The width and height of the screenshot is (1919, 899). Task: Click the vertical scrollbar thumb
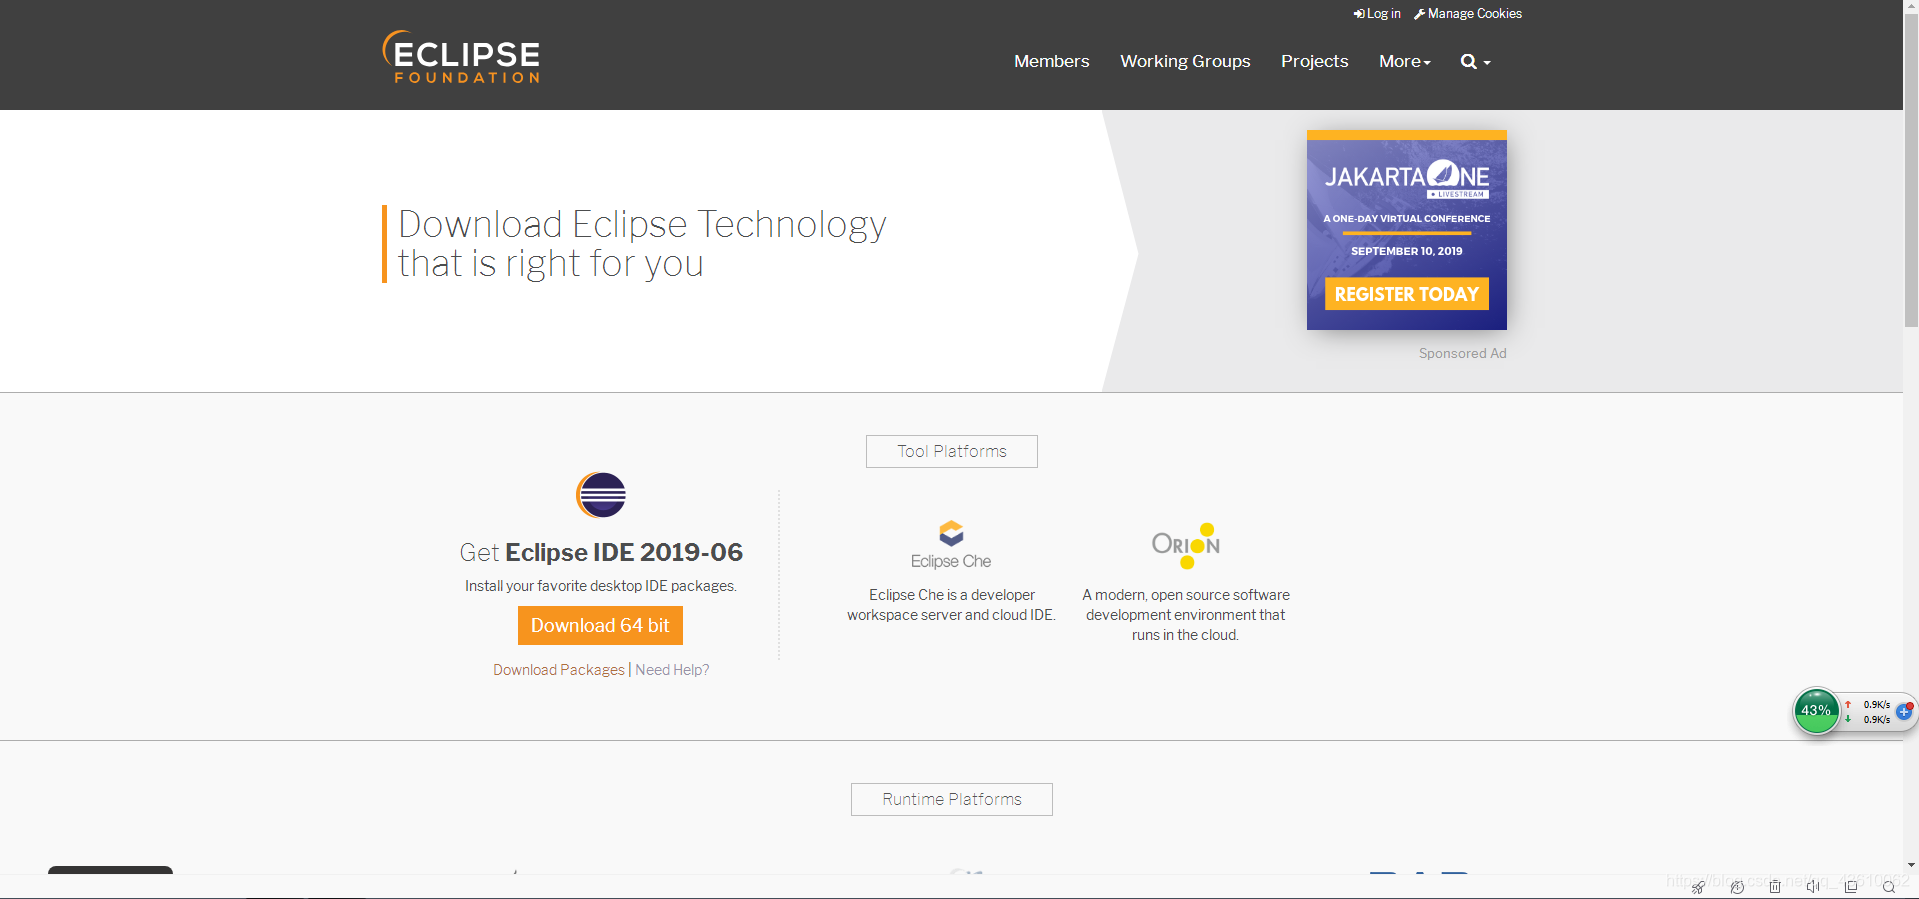coord(1911,170)
